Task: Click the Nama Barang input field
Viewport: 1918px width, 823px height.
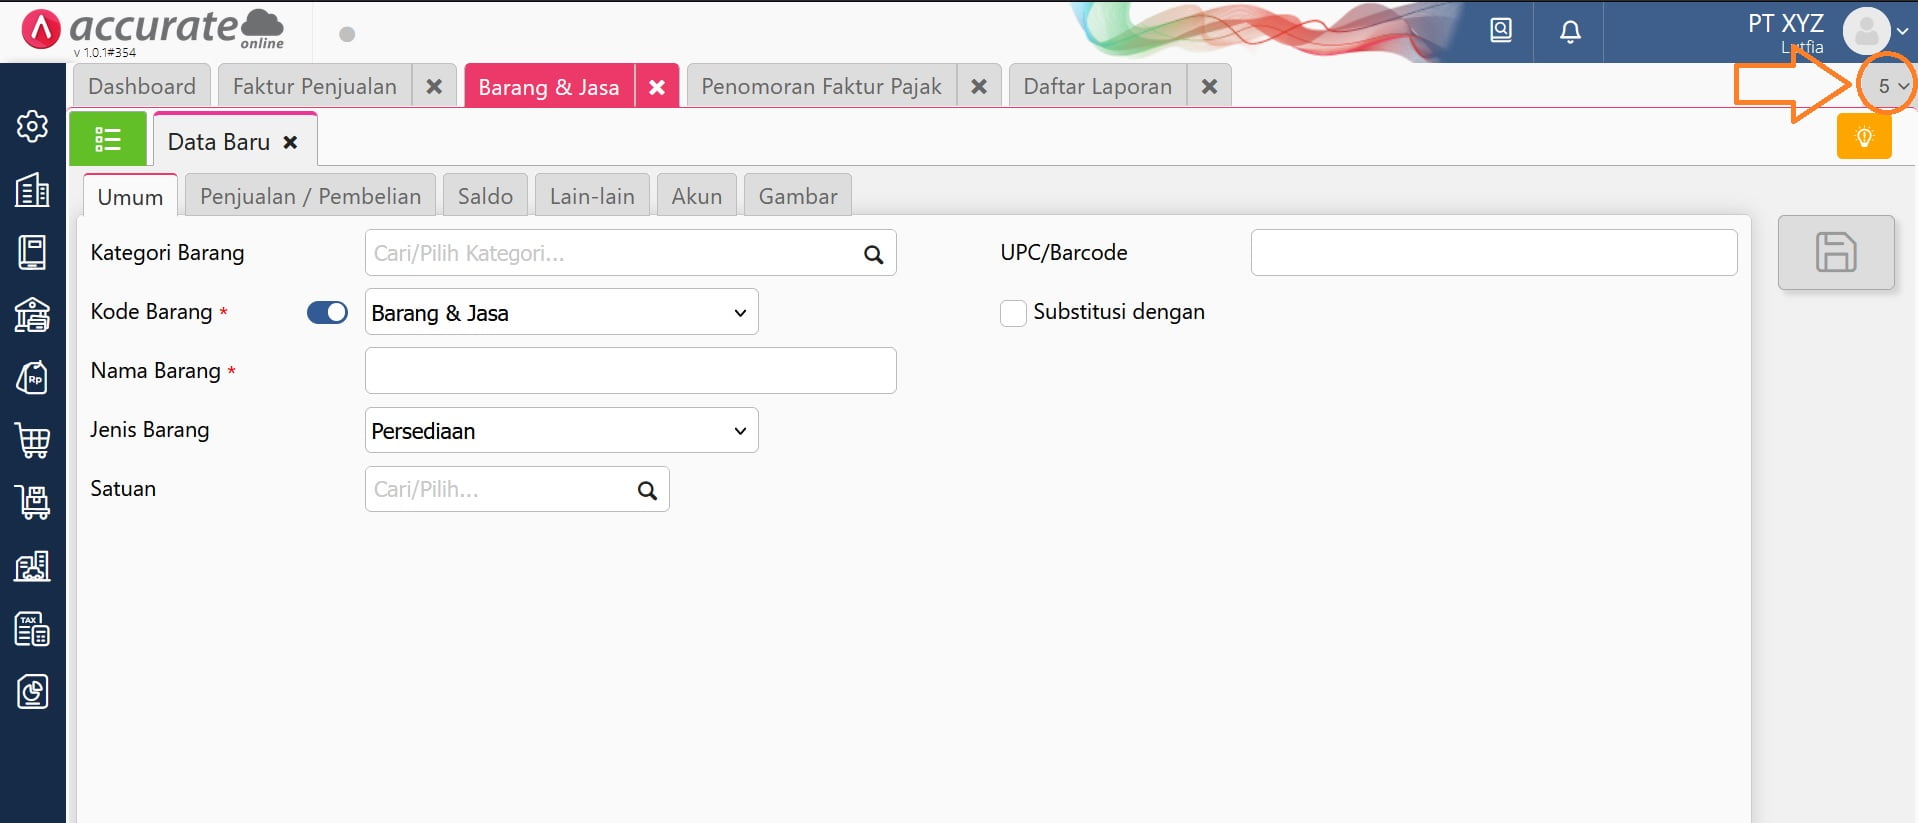Action: (x=630, y=371)
